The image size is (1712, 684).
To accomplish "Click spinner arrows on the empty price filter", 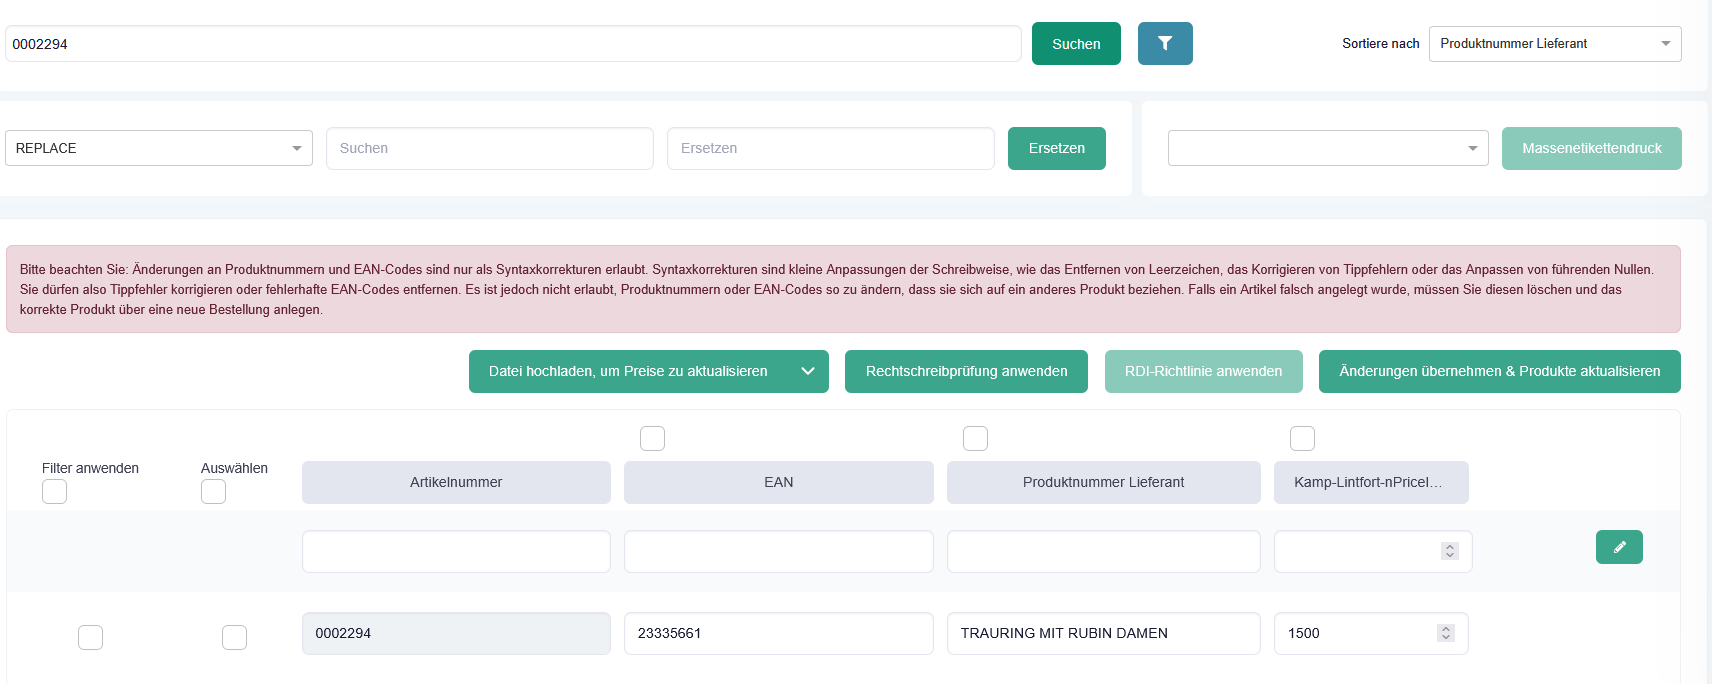I will click(x=1449, y=551).
